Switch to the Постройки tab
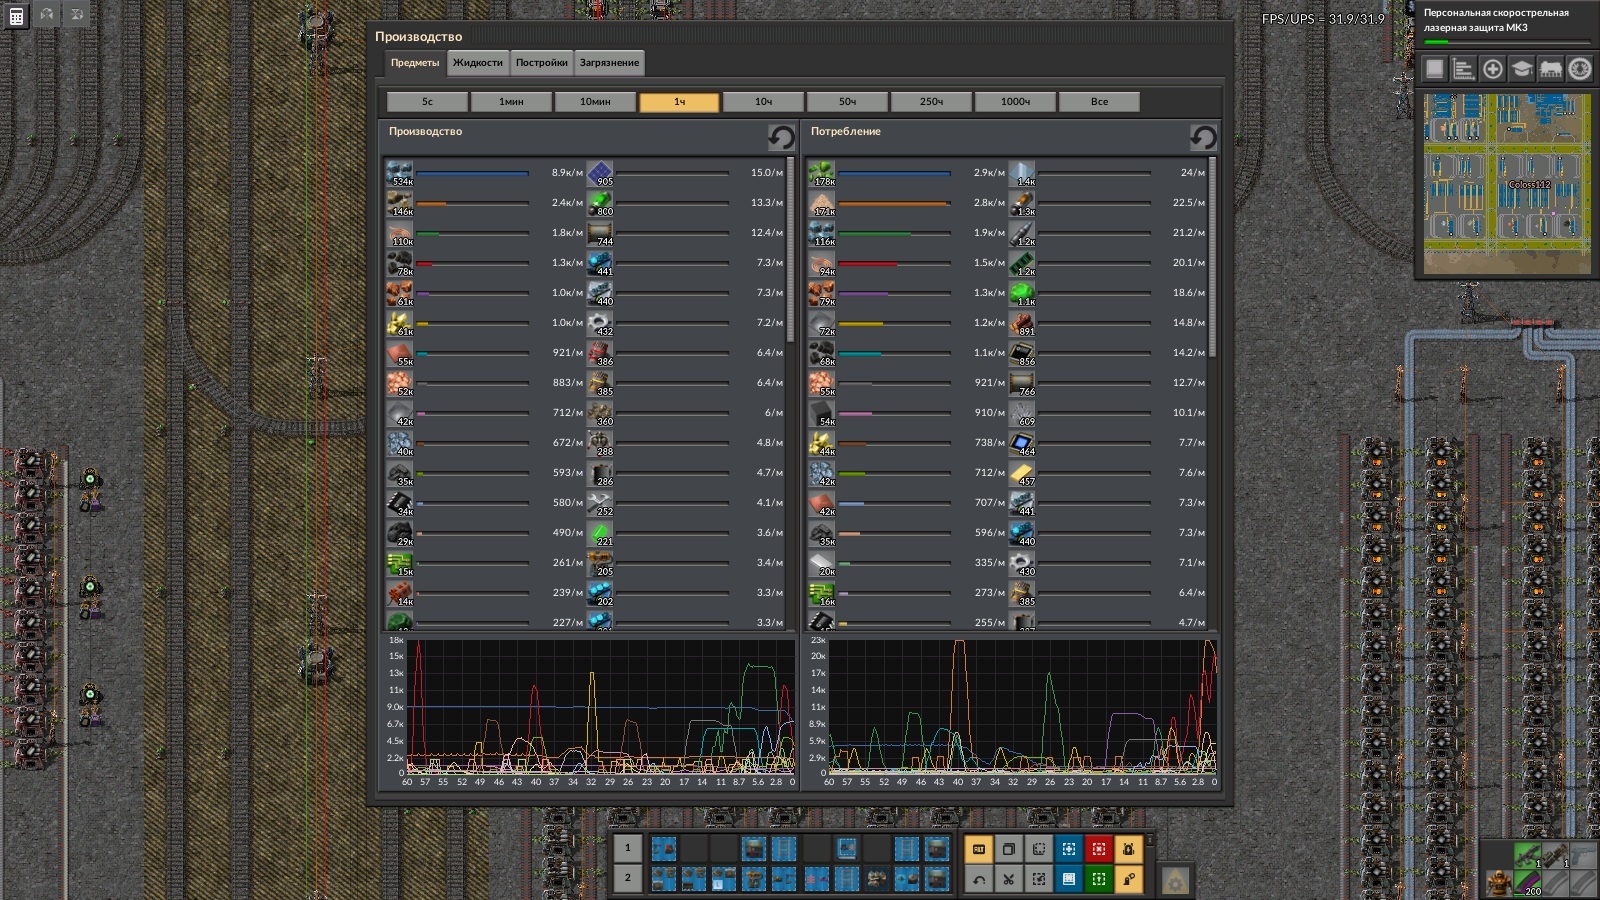The width and height of the screenshot is (1600, 900). pyautogui.click(x=541, y=63)
